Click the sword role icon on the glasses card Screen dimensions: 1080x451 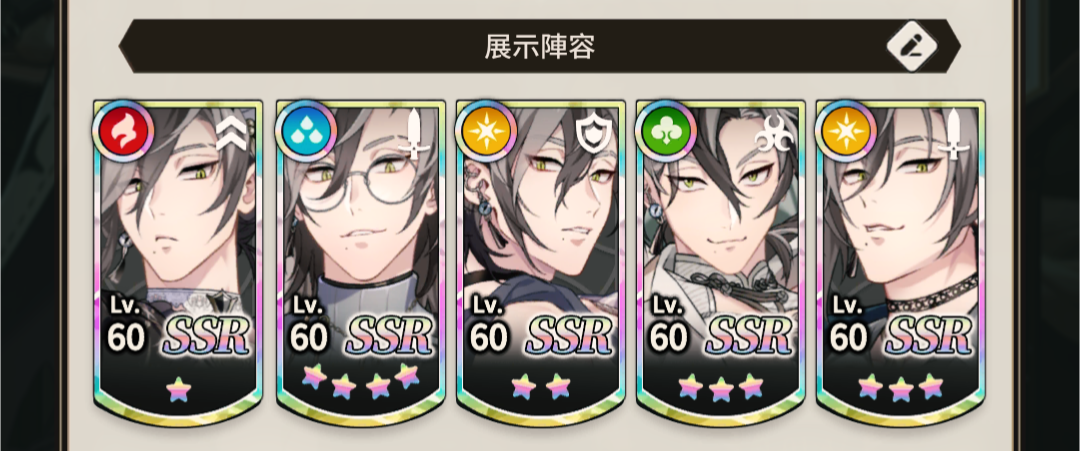414,135
